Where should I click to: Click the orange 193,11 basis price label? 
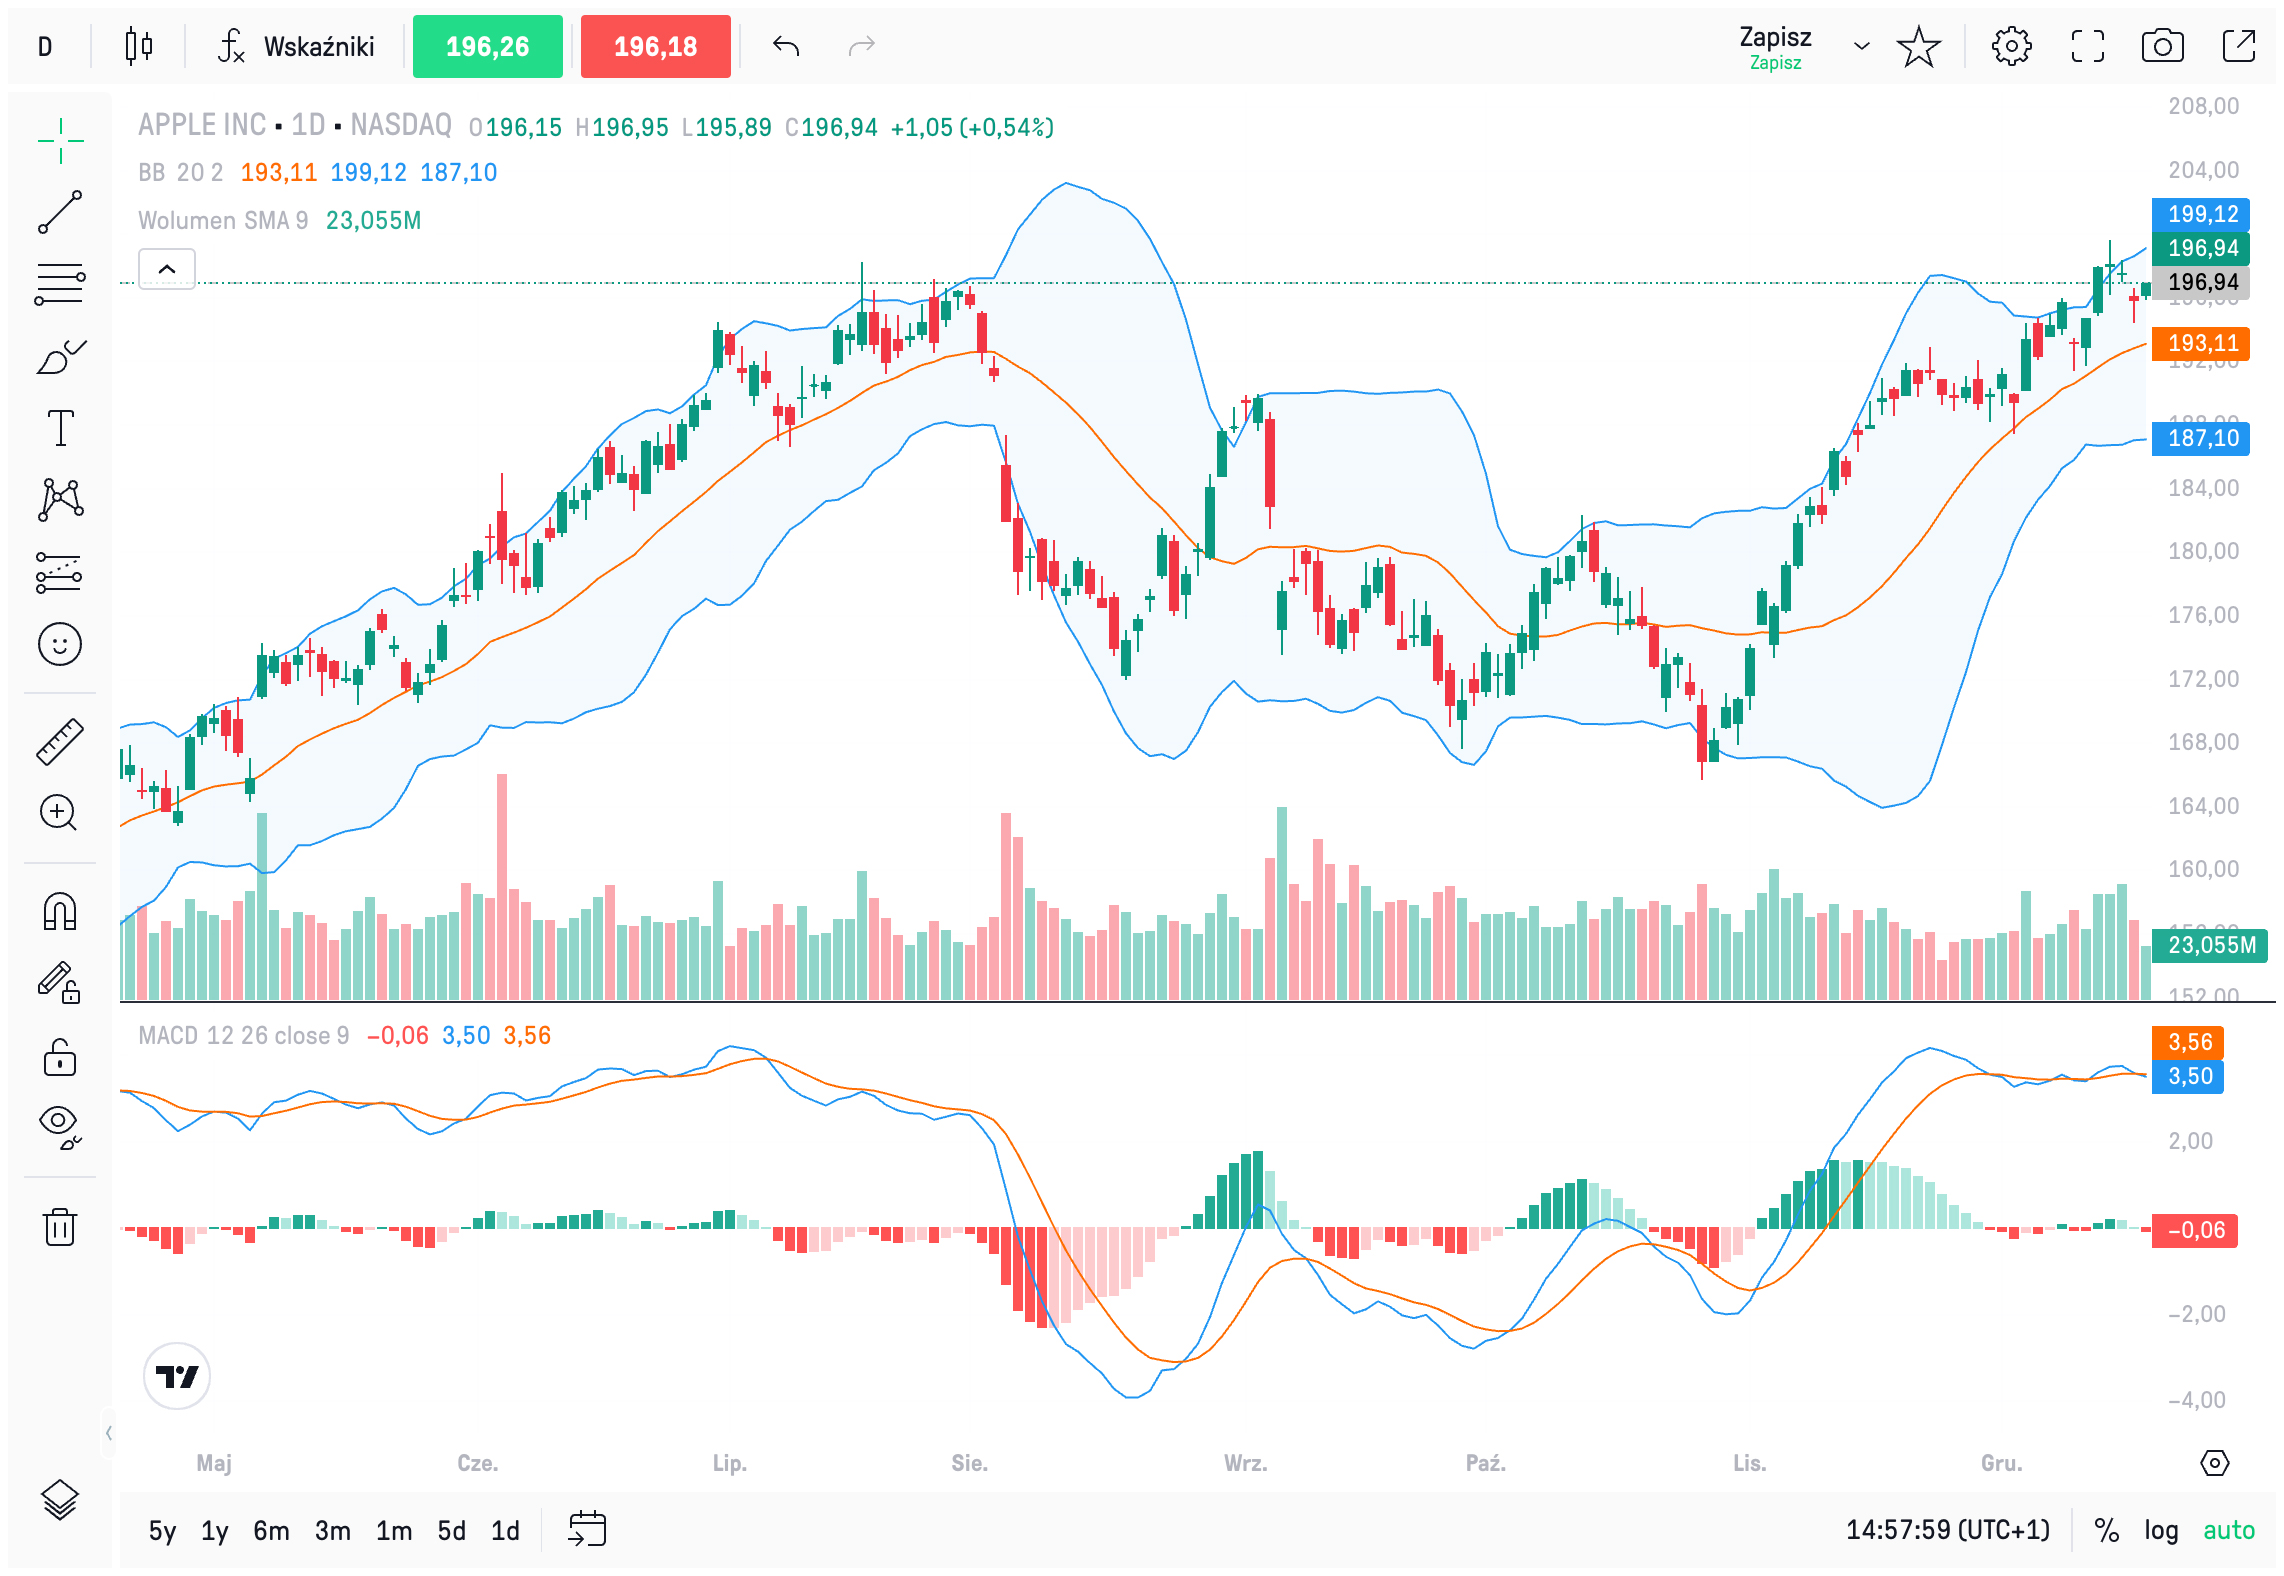click(x=2201, y=343)
